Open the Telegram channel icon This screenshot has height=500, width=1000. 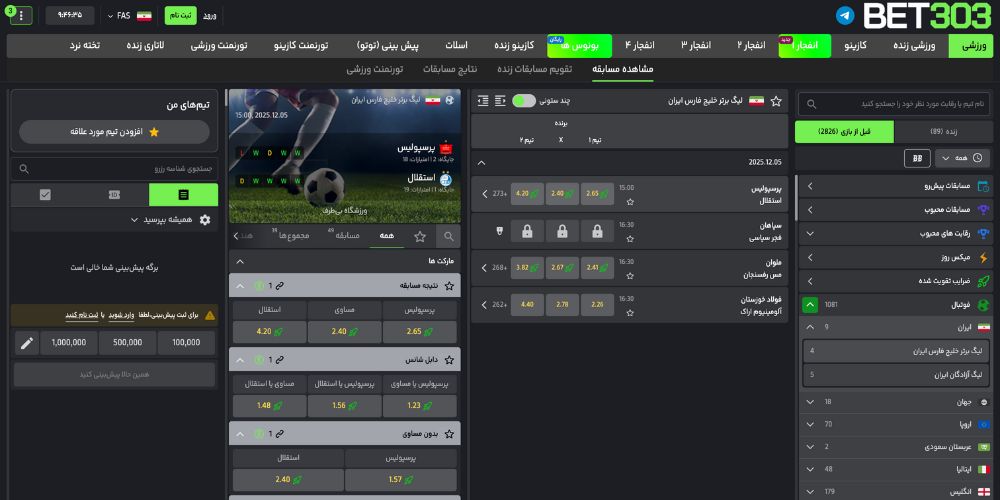846,16
